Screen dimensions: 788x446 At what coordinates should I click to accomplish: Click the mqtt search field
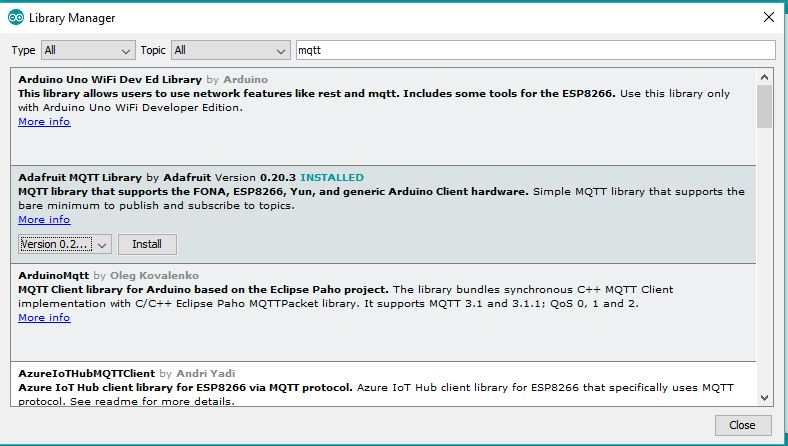(536, 50)
